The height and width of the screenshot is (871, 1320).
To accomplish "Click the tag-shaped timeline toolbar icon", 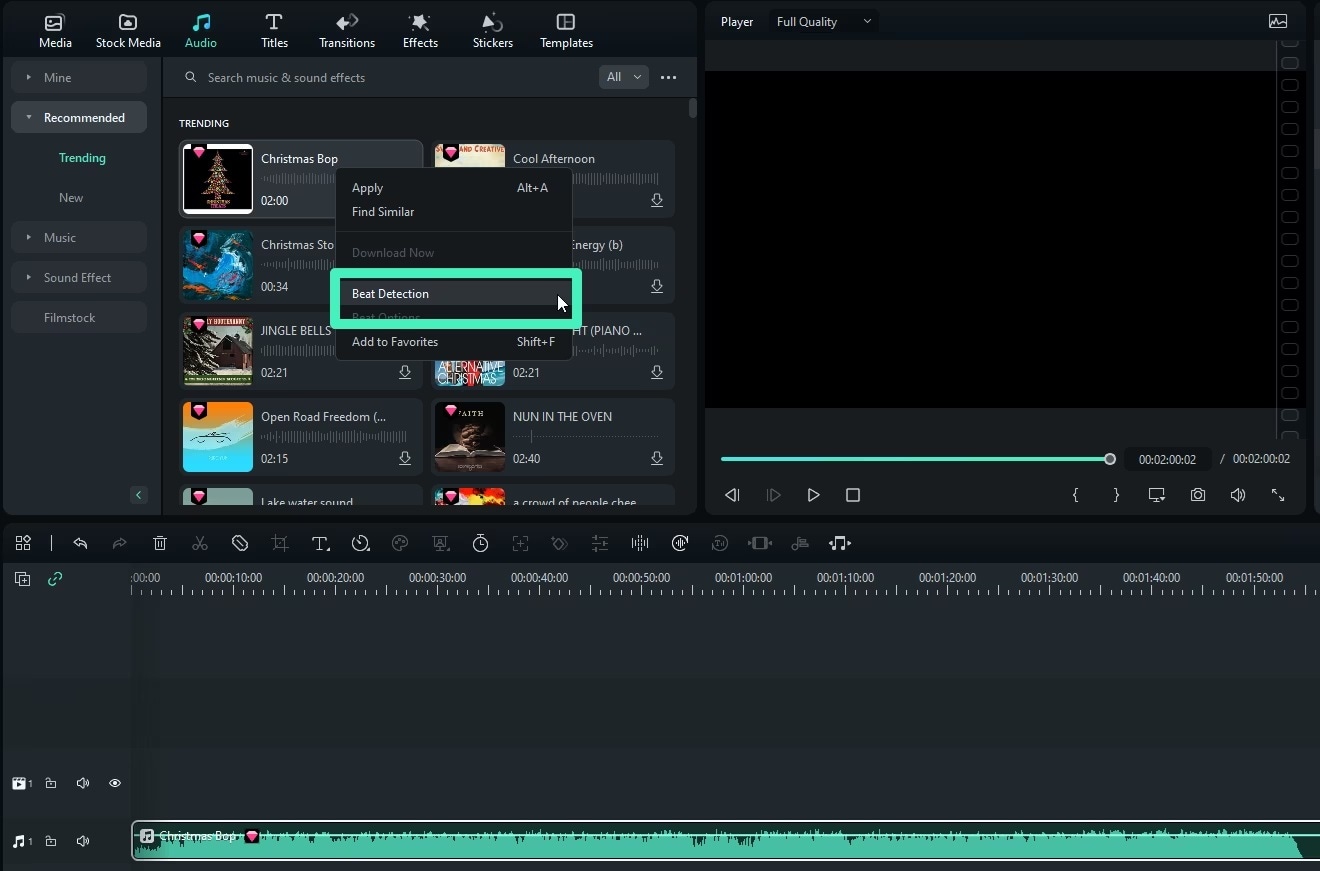I will coord(240,543).
